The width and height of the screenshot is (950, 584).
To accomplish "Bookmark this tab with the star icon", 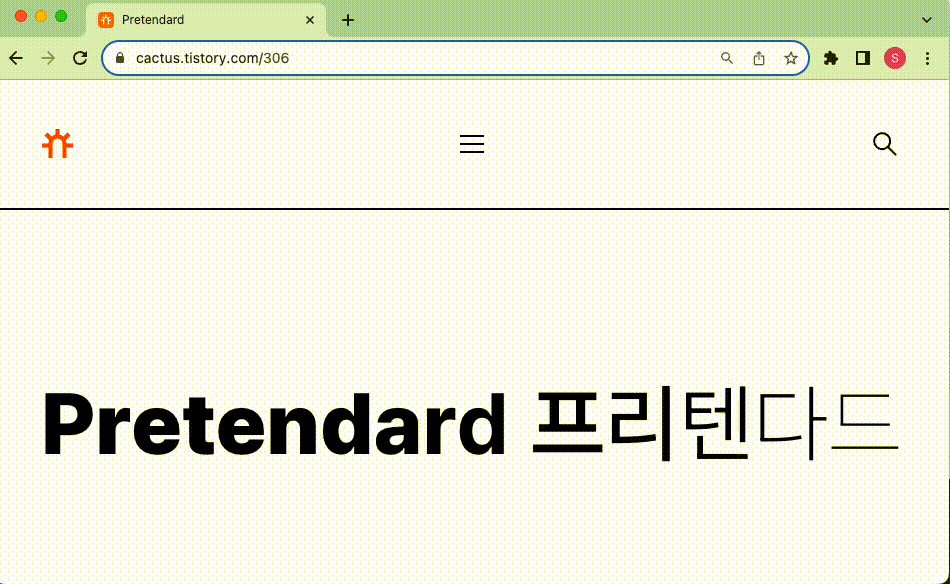I will tap(791, 58).
